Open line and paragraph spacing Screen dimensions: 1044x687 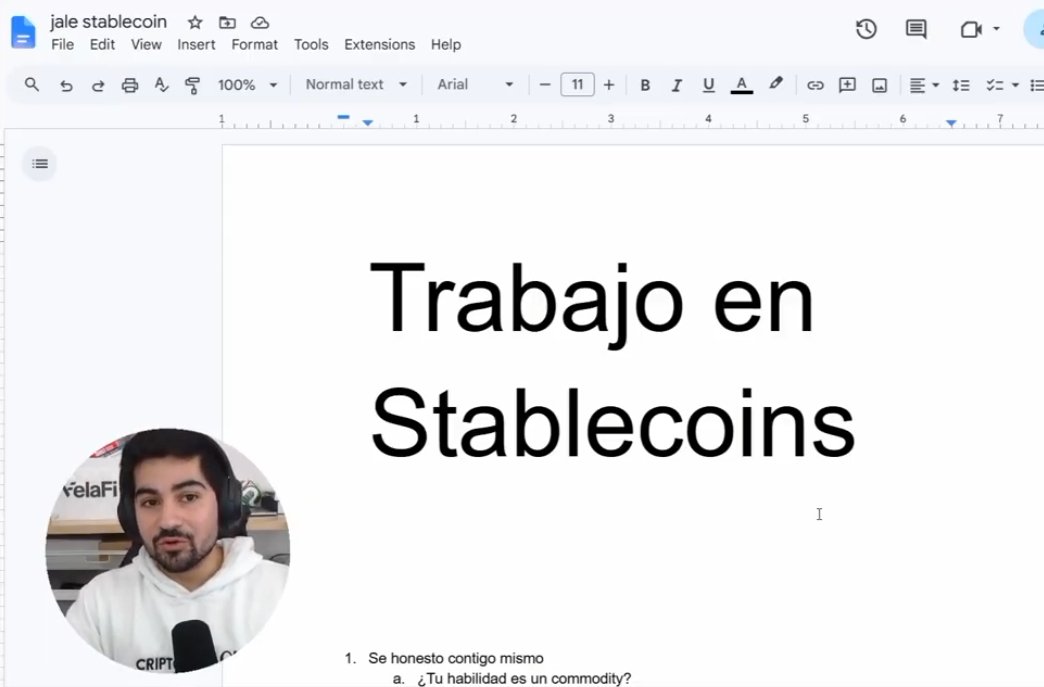(x=961, y=85)
